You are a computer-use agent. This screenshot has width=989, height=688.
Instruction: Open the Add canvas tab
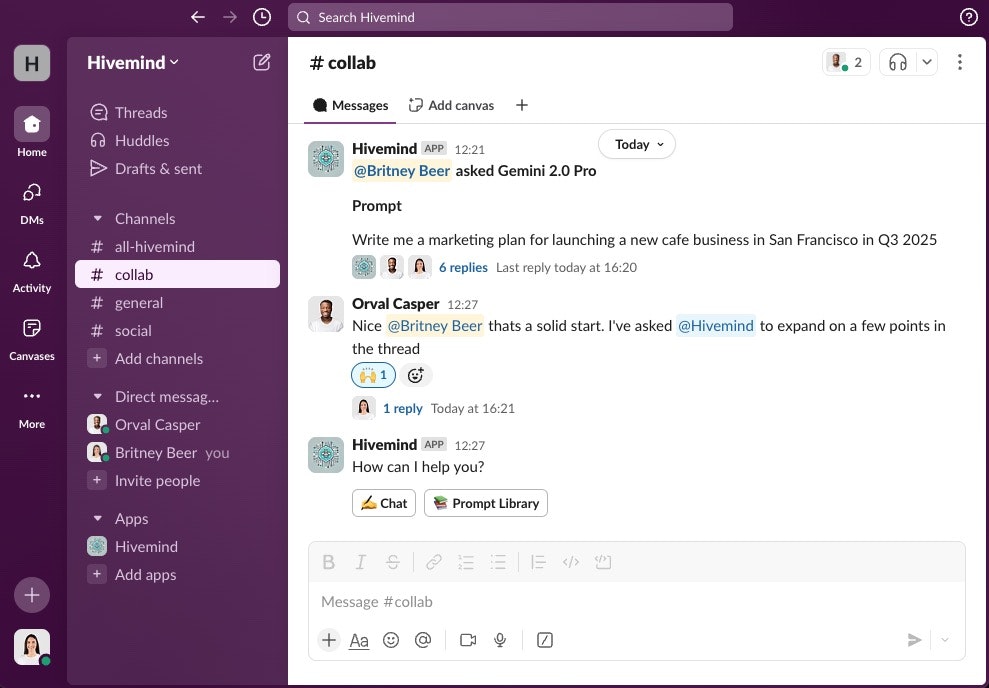point(451,105)
